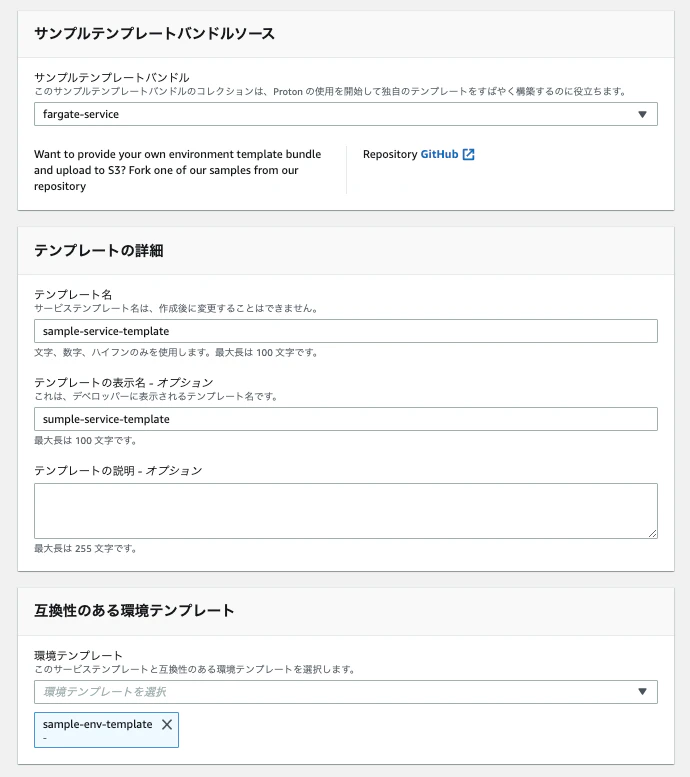The width and height of the screenshot is (690, 777).
Task: Click the サンプルテンプレートバンドル field label
Action: tap(112, 77)
